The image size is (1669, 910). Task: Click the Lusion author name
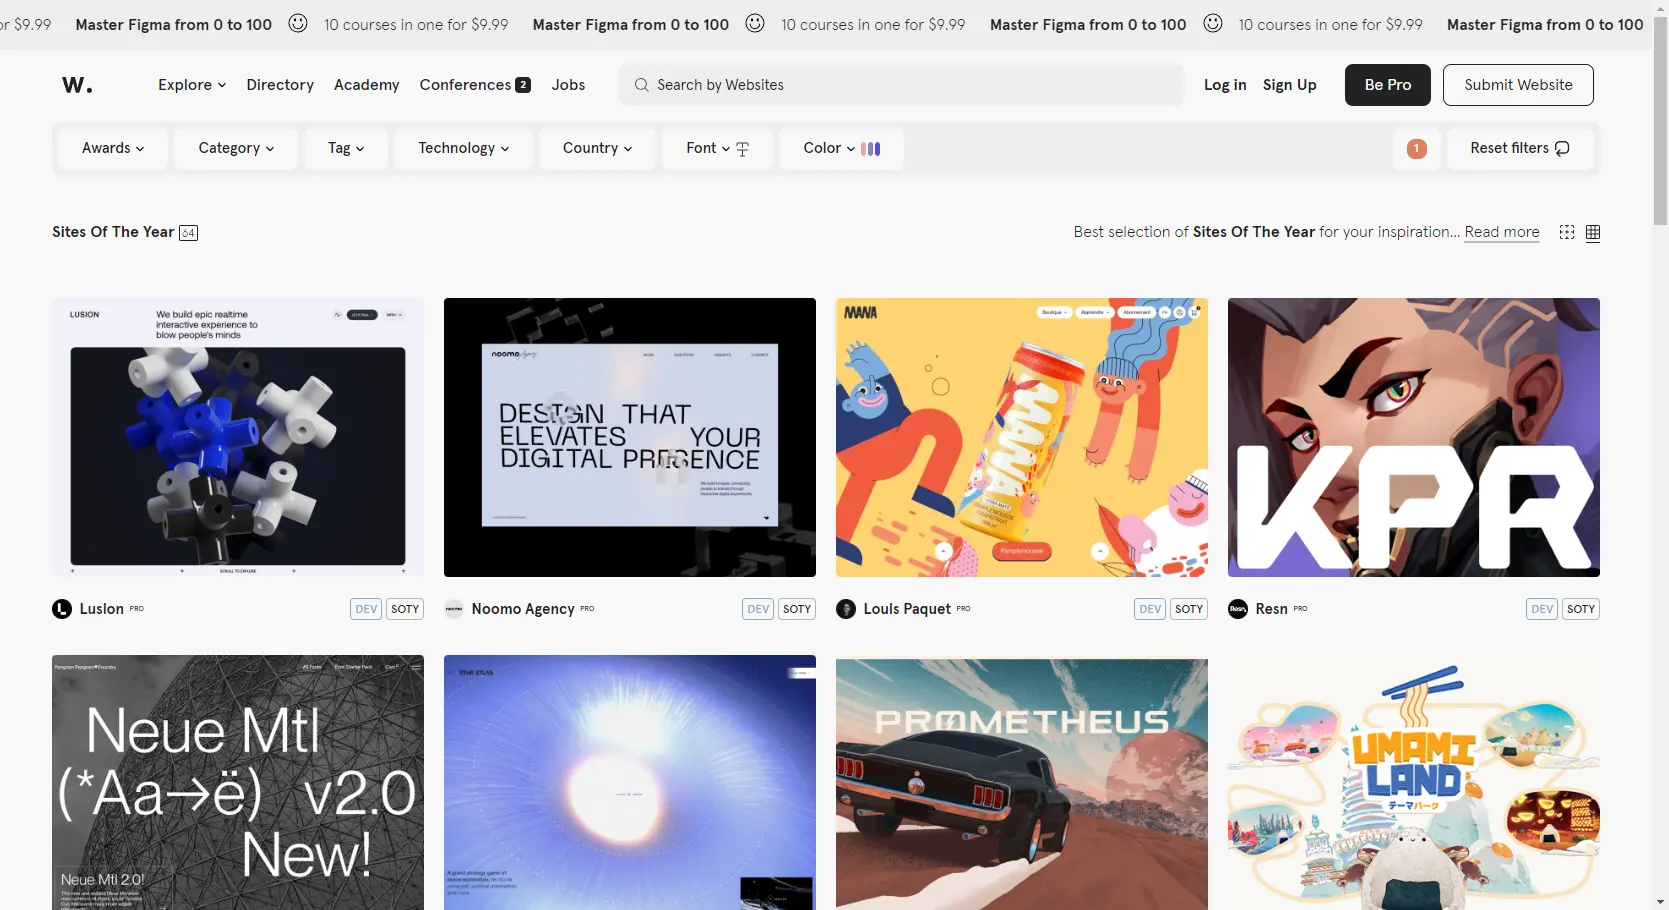click(x=102, y=609)
